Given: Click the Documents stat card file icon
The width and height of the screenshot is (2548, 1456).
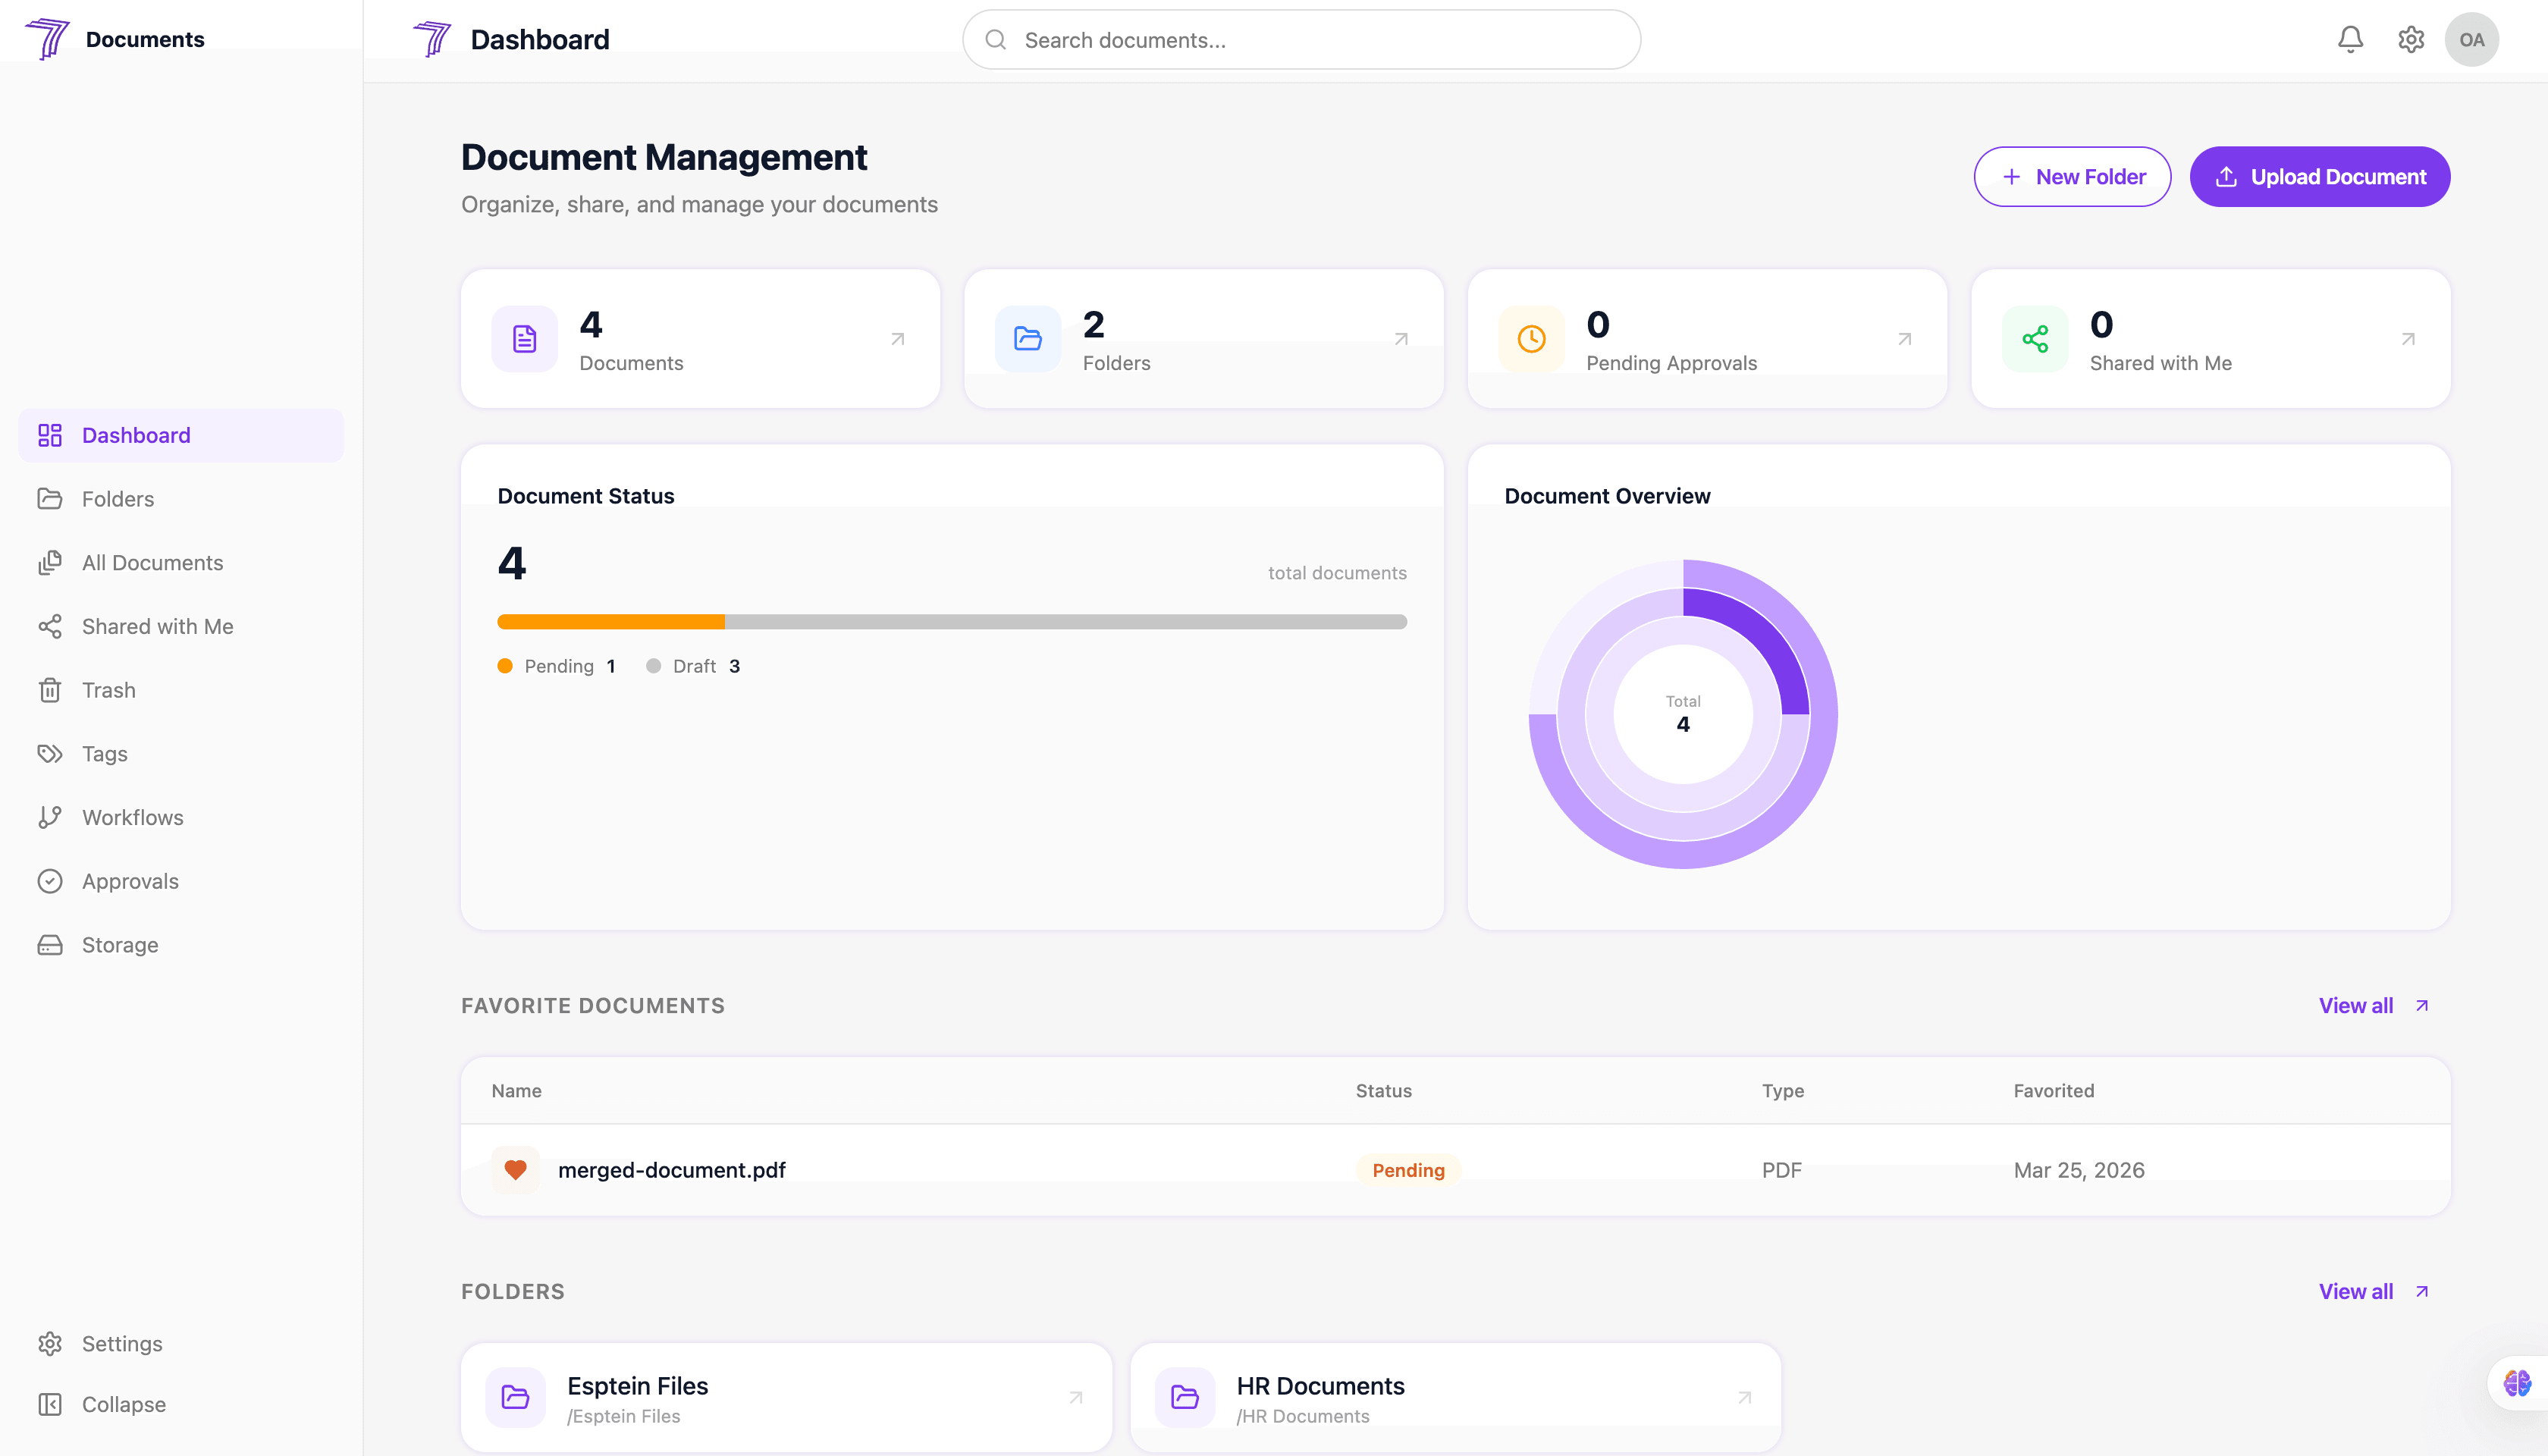Looking at the screenshot, I should pyautogui.click(x=524, y=339).
